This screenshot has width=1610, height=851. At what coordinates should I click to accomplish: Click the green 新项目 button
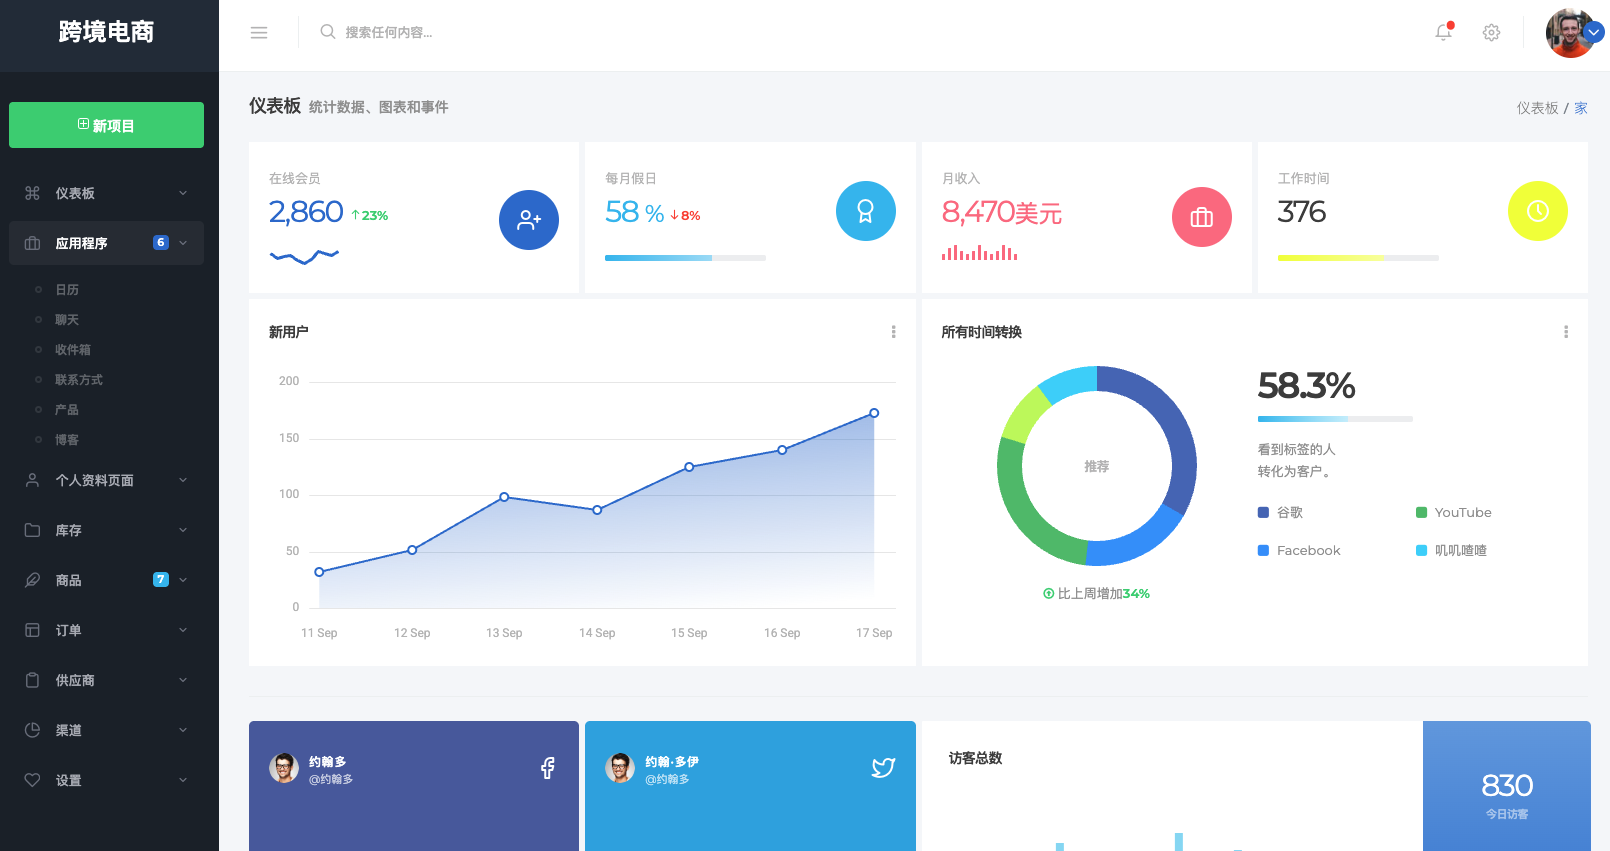click(106, 125)
